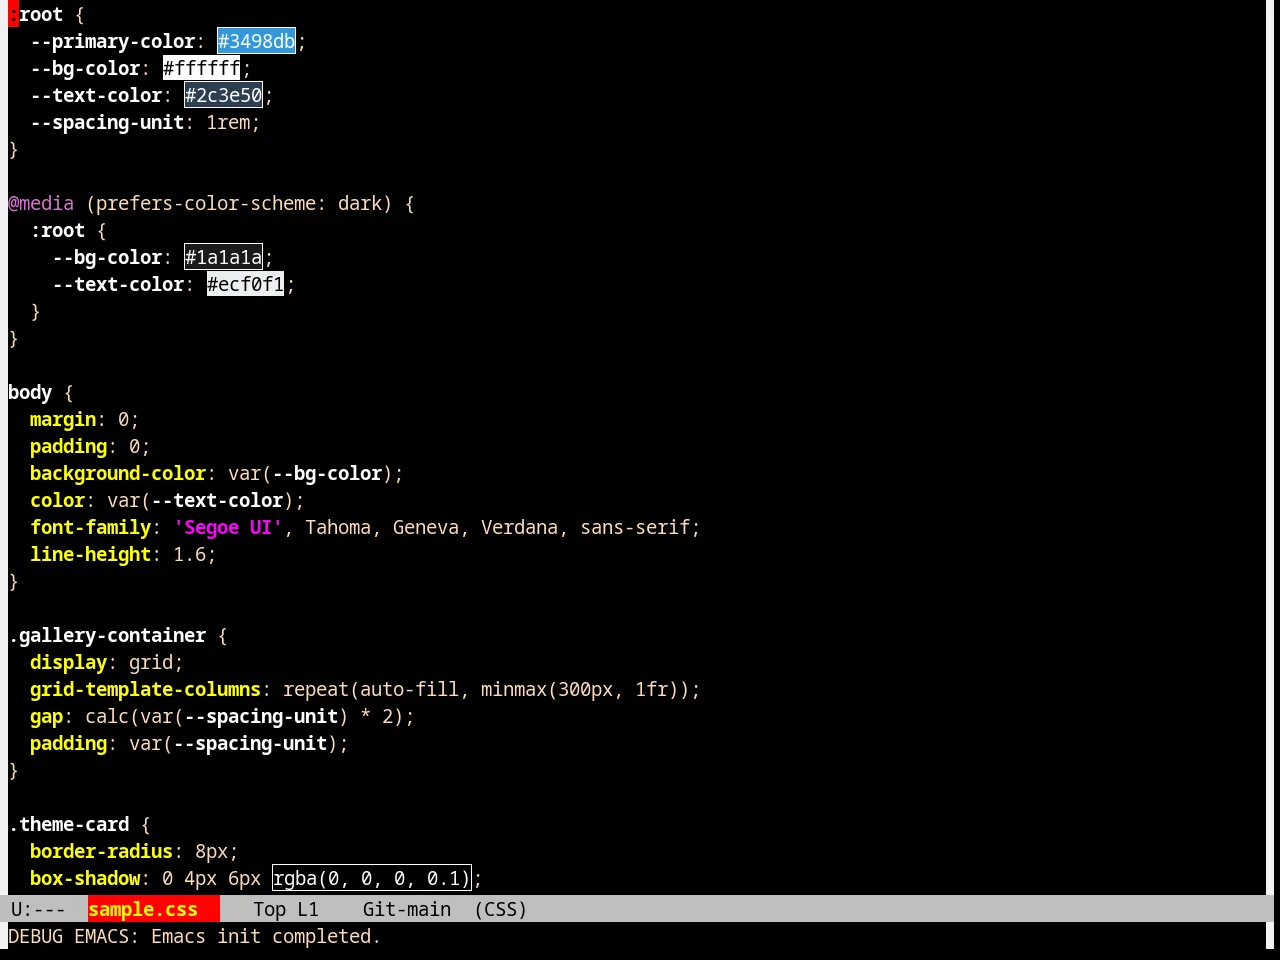Click the --spacing-unit declaration's 1rem value
The image size is (1280, 960).
[x=228, y=122]
